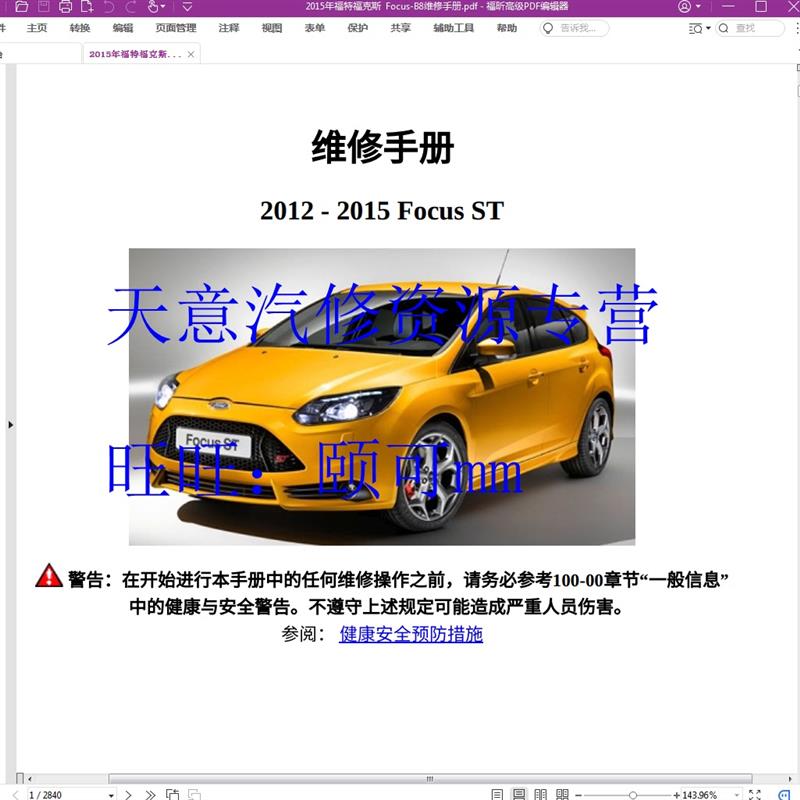
Task: Expand the left navigation panel arrow
Action: tap(11, 424)
